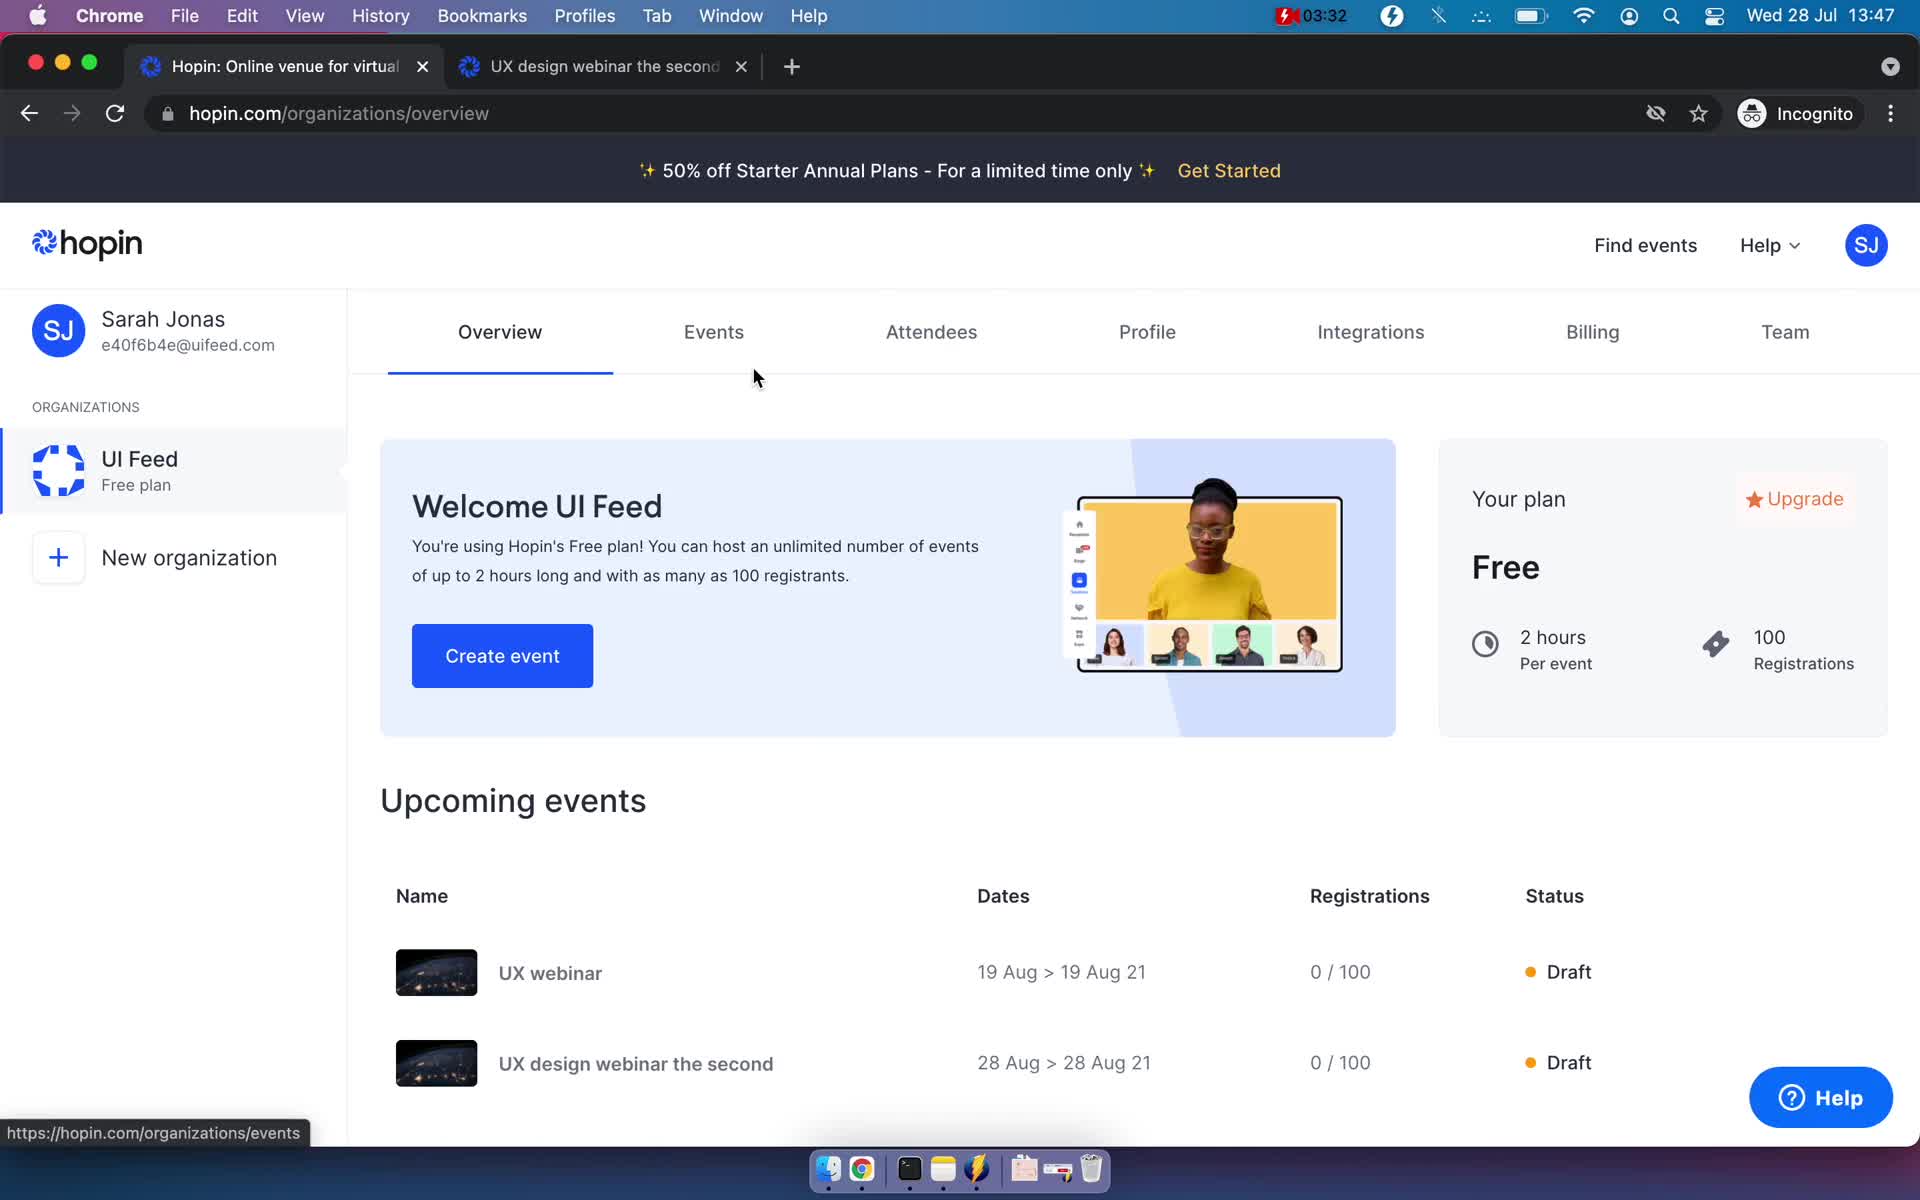Click the Hopin logo
Screen dimensions: 1920x1200
87,244
